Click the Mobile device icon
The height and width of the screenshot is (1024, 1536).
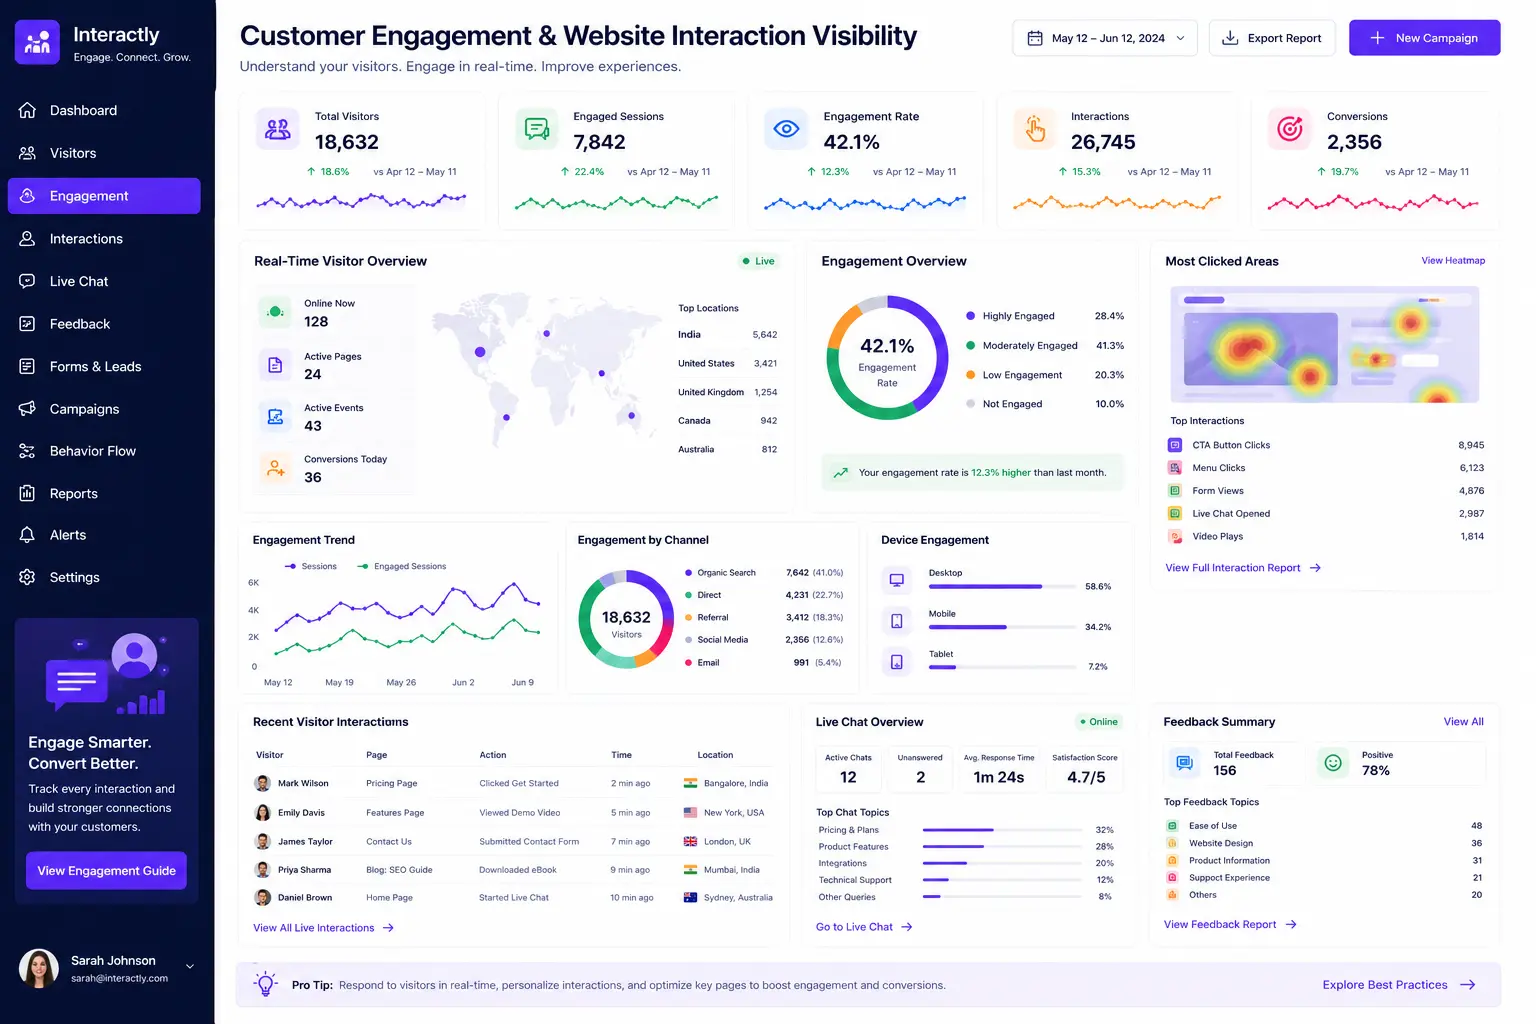(897, 621)
